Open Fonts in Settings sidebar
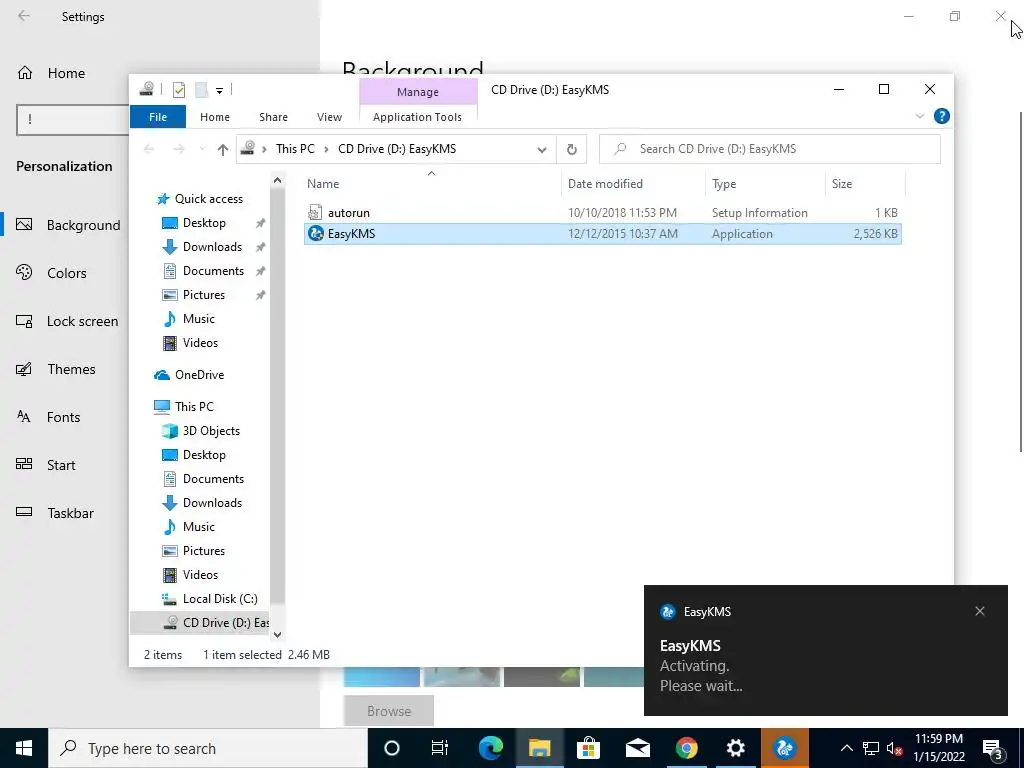Image resolution: width=1024 pixels, height=768 pixels. (63, 417)
